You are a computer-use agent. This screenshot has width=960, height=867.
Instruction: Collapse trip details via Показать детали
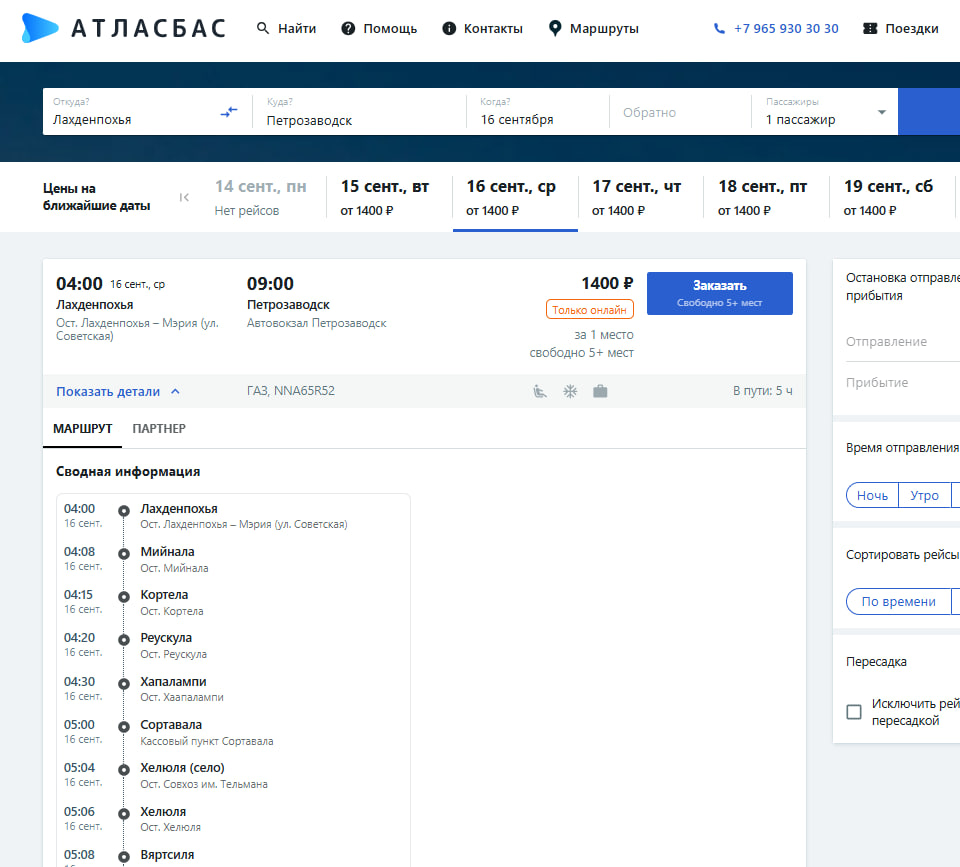pos(118,391)
